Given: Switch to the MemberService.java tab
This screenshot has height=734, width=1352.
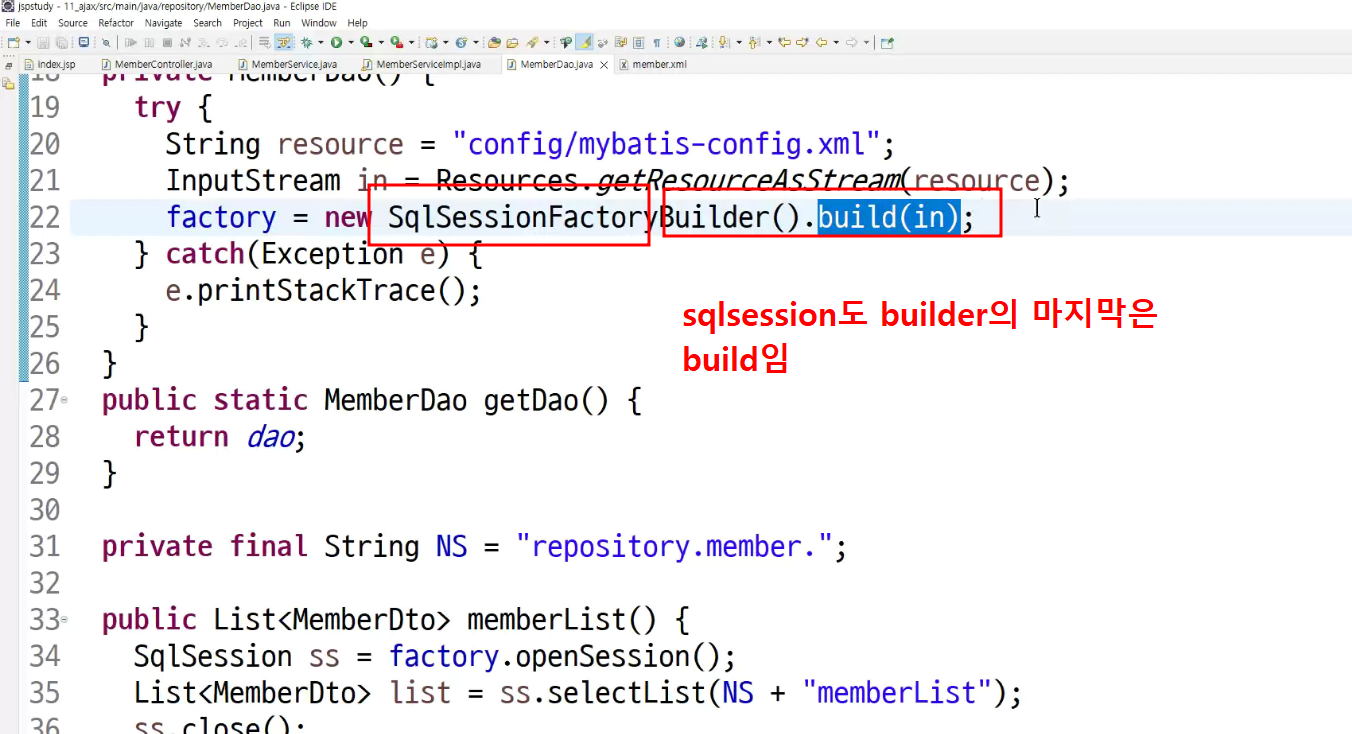Looking at the screenshot, I should tap(289, 64).
